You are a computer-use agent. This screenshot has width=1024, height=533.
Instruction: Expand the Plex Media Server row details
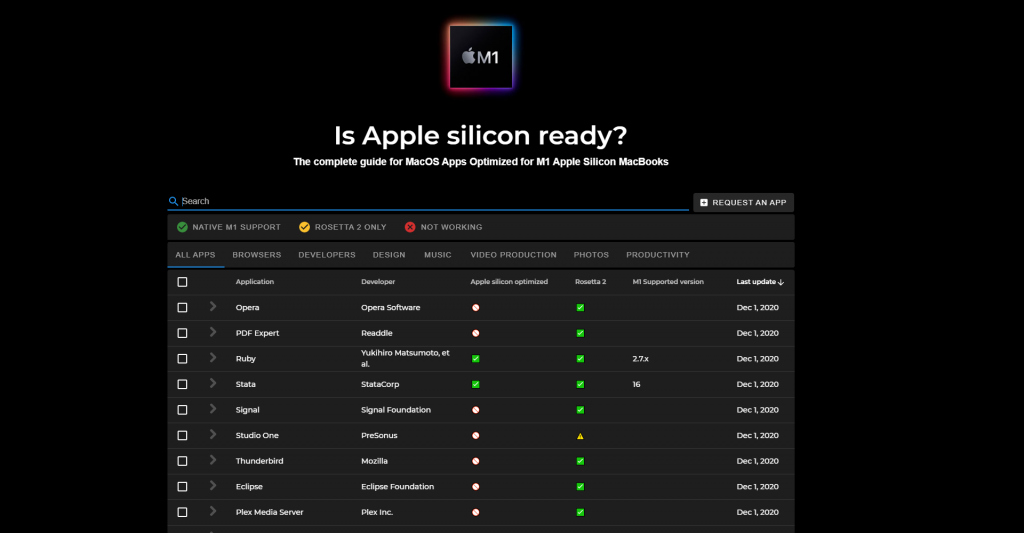(x=213, y=511)
